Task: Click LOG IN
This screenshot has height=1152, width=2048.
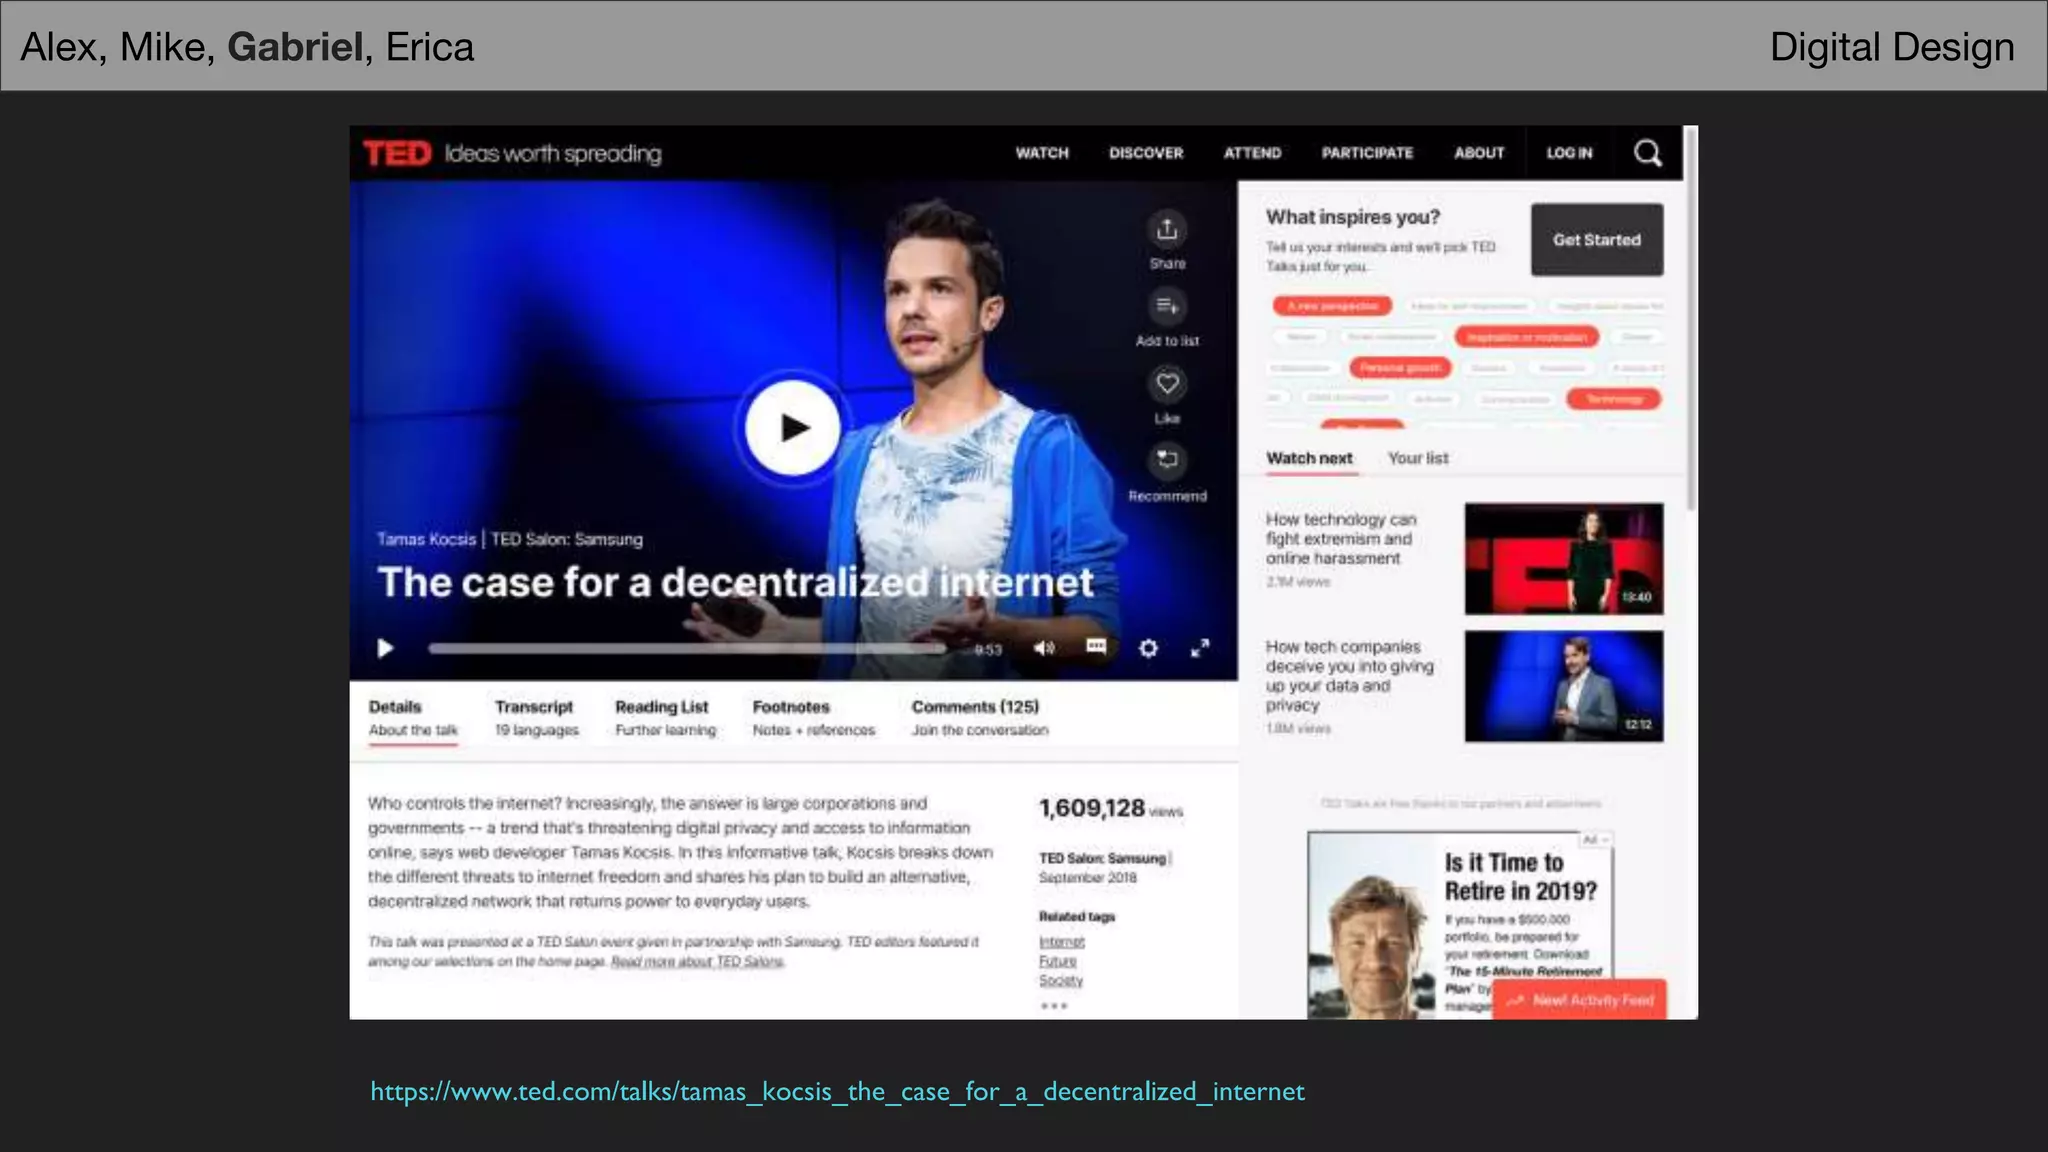Action: 1569,153
